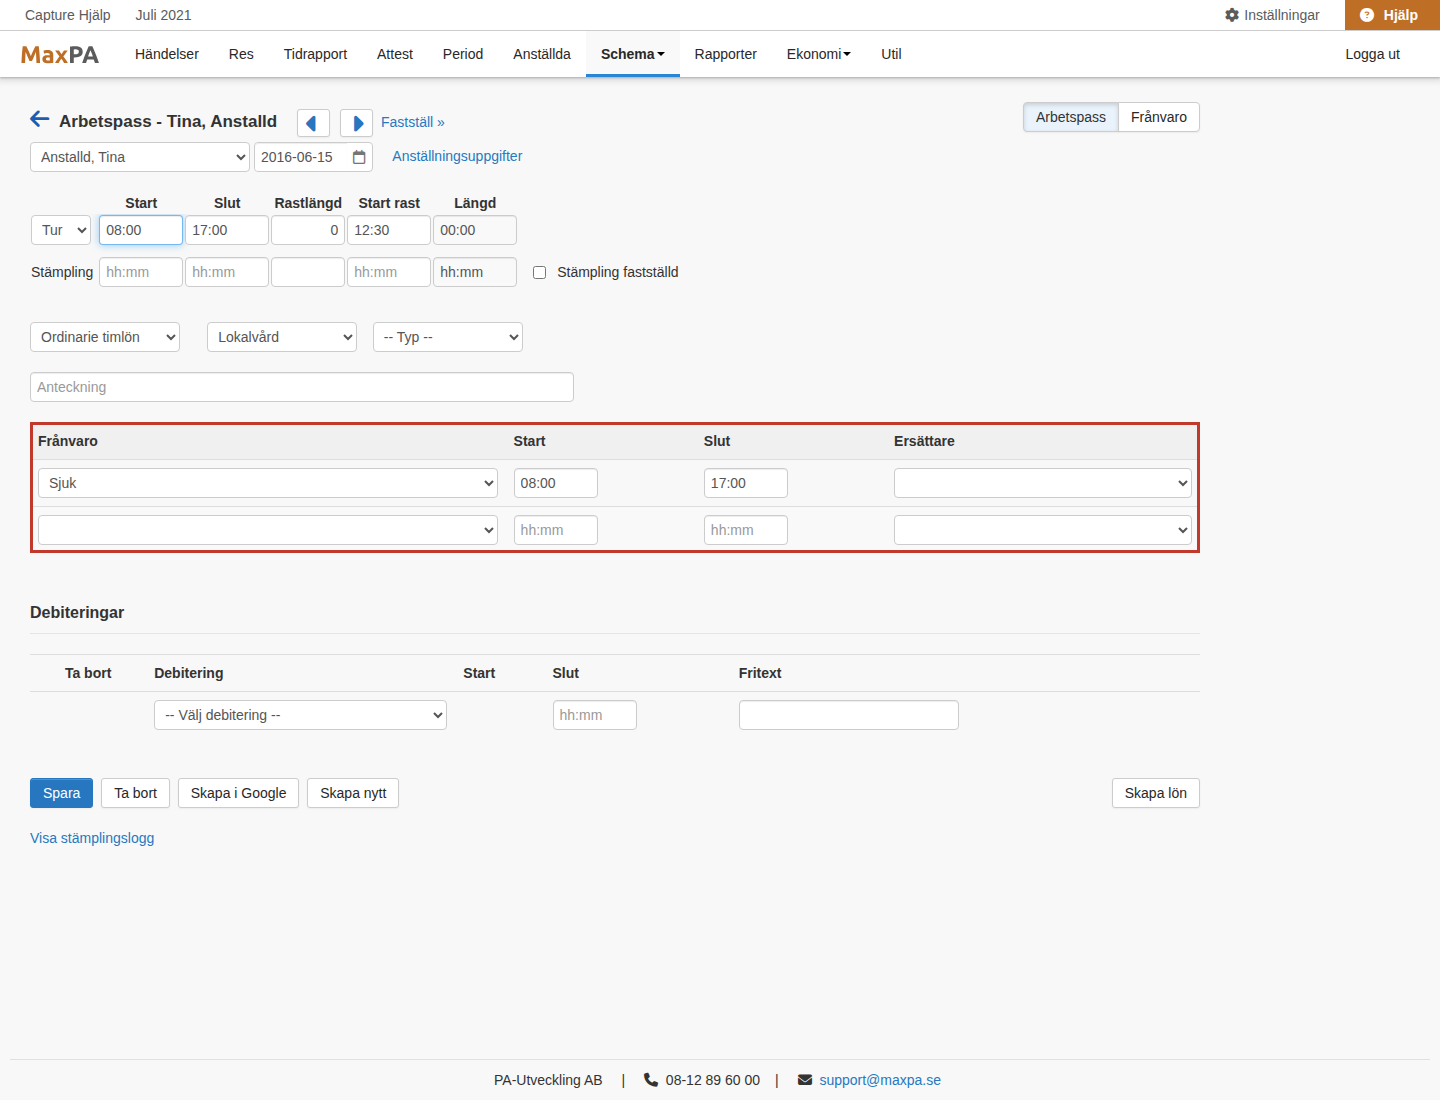Open the Schema menu
Screen dimensions: 1440x1100
[x=633, y=54]
